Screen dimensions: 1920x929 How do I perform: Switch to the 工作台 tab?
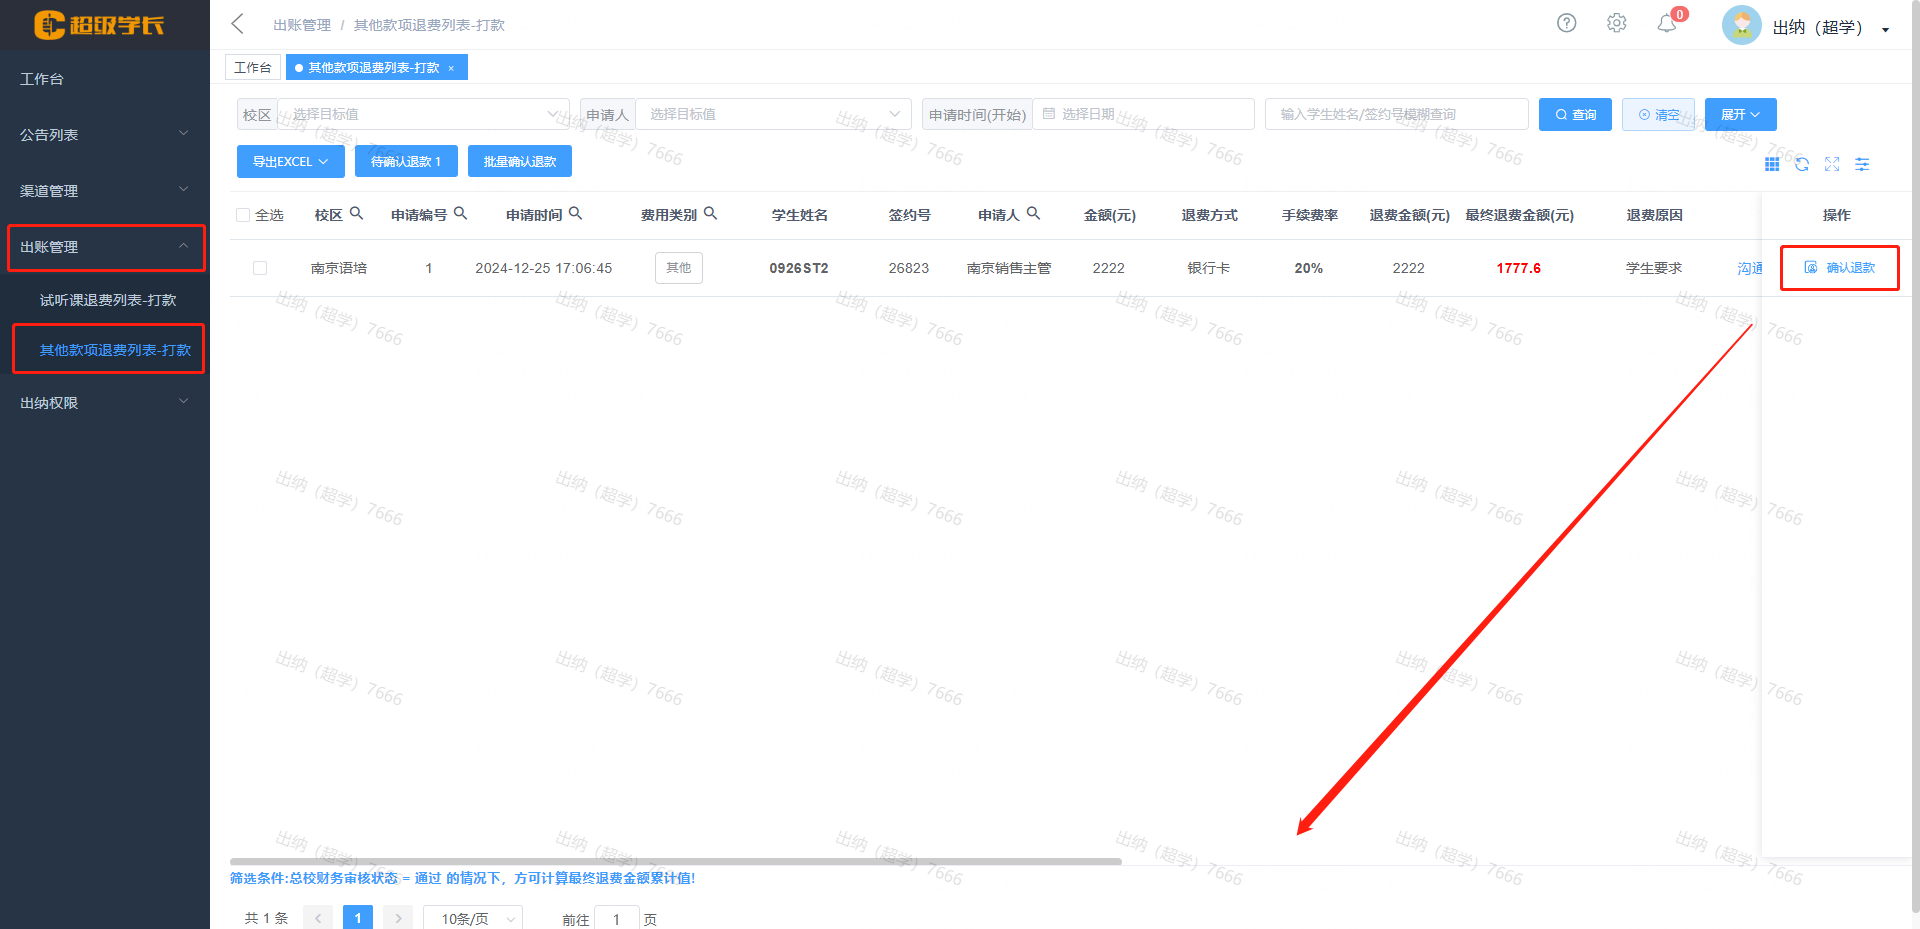click(x=252, y=67)
